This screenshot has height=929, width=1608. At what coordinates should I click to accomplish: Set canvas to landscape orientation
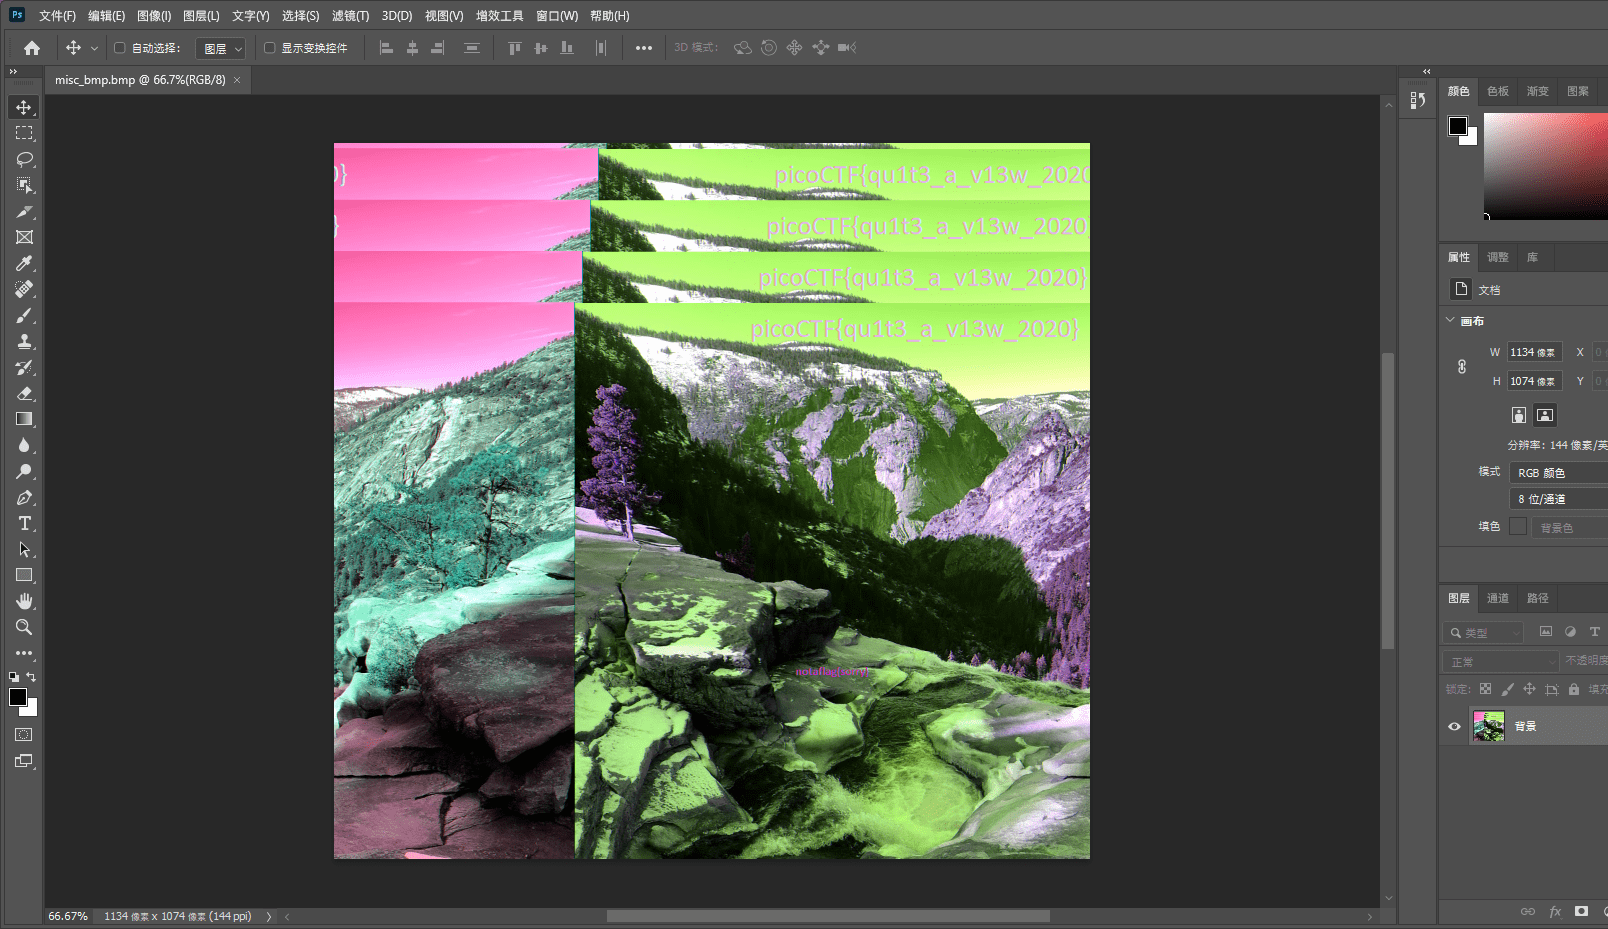coord(1545,415)
